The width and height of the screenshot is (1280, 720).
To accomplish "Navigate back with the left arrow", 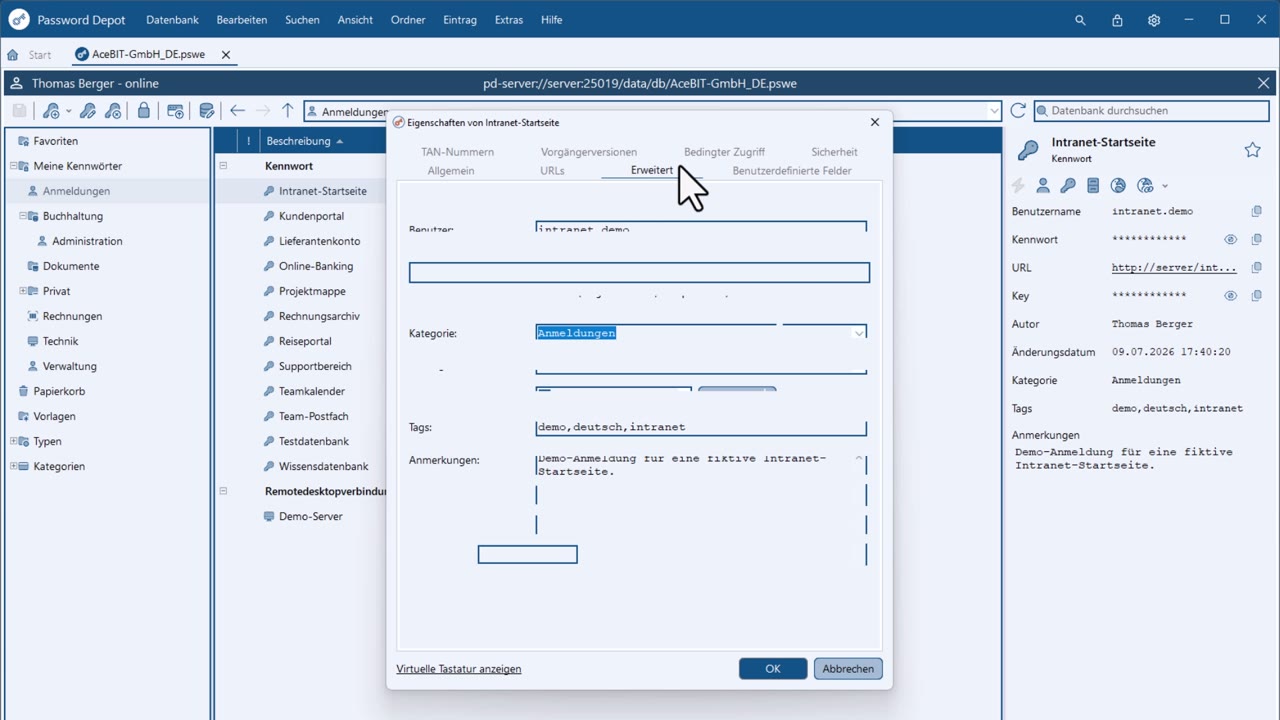I will [x=237, y=111].
